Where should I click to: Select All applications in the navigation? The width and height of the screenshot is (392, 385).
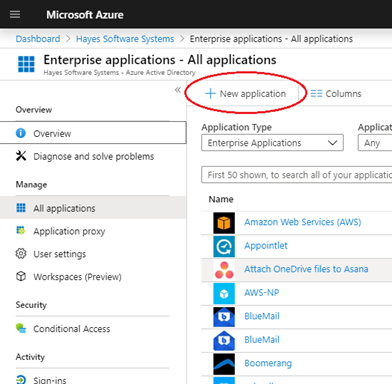[93, 208]
